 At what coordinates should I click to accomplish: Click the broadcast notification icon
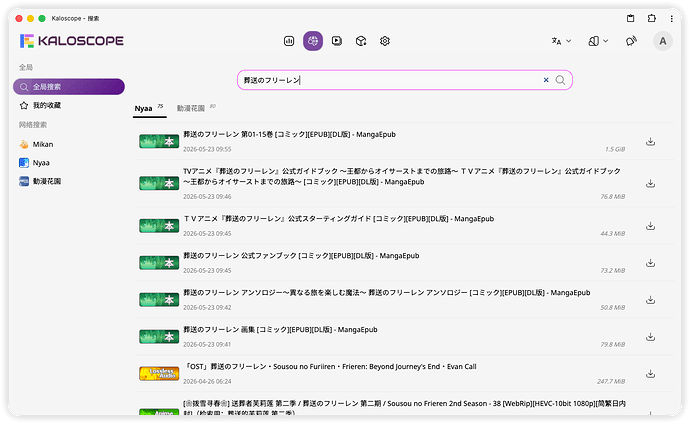point(631,41)
